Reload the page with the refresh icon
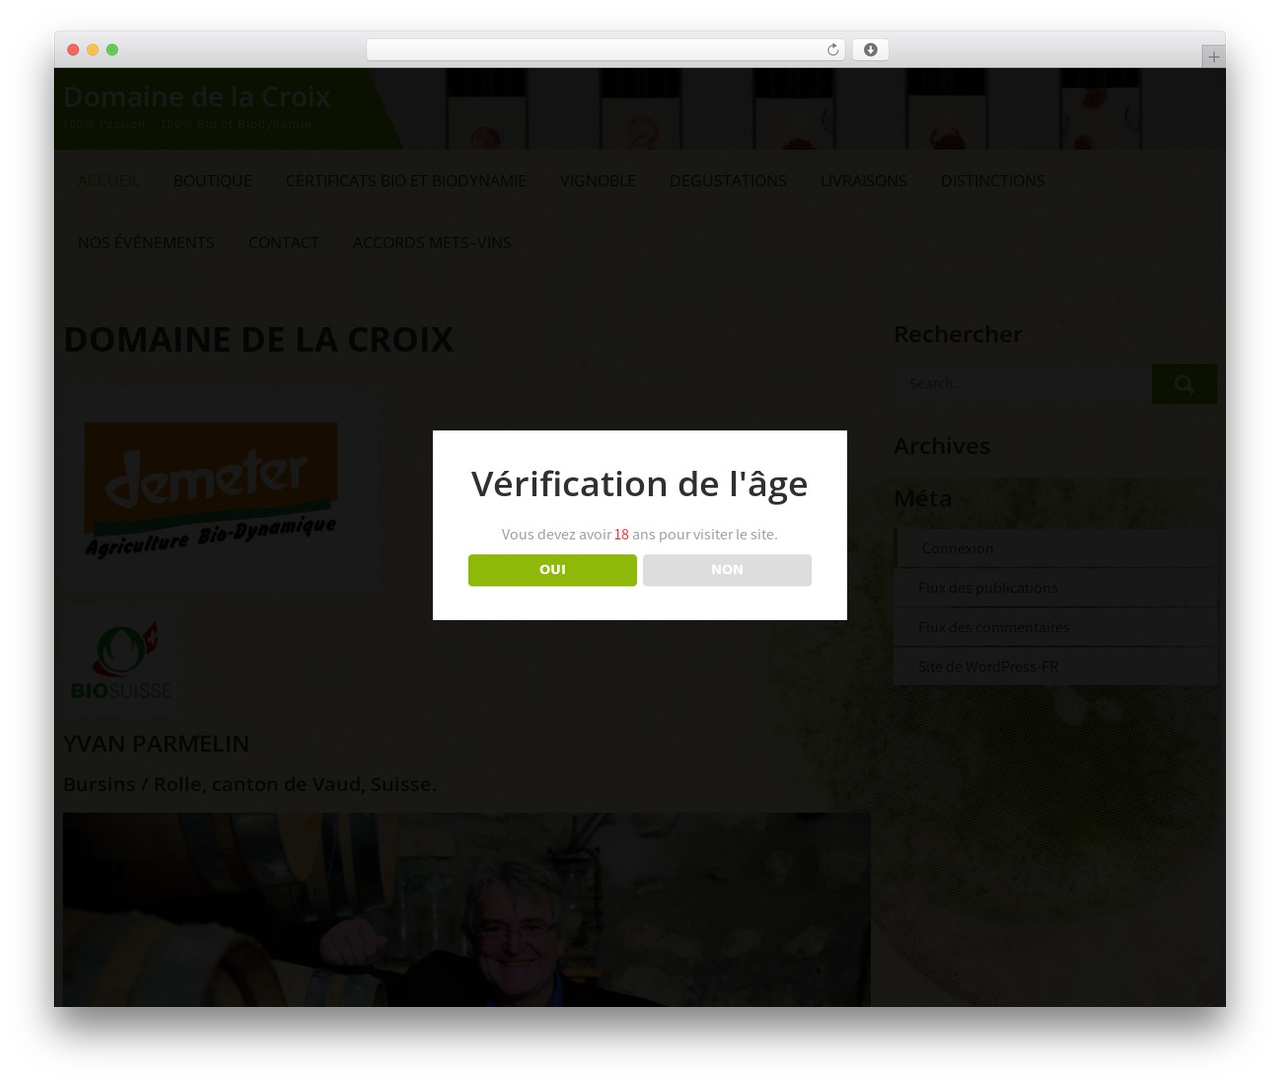 coord(832,50)
